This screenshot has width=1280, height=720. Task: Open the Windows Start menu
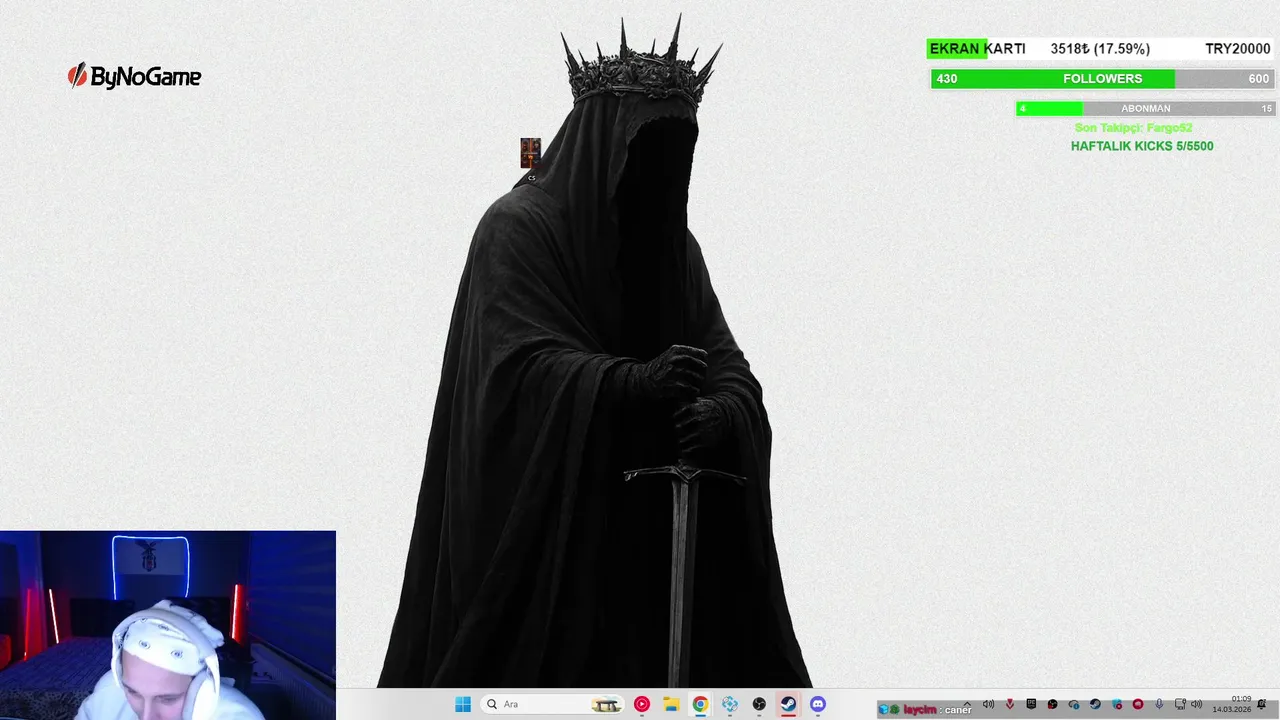click(463, 704)
